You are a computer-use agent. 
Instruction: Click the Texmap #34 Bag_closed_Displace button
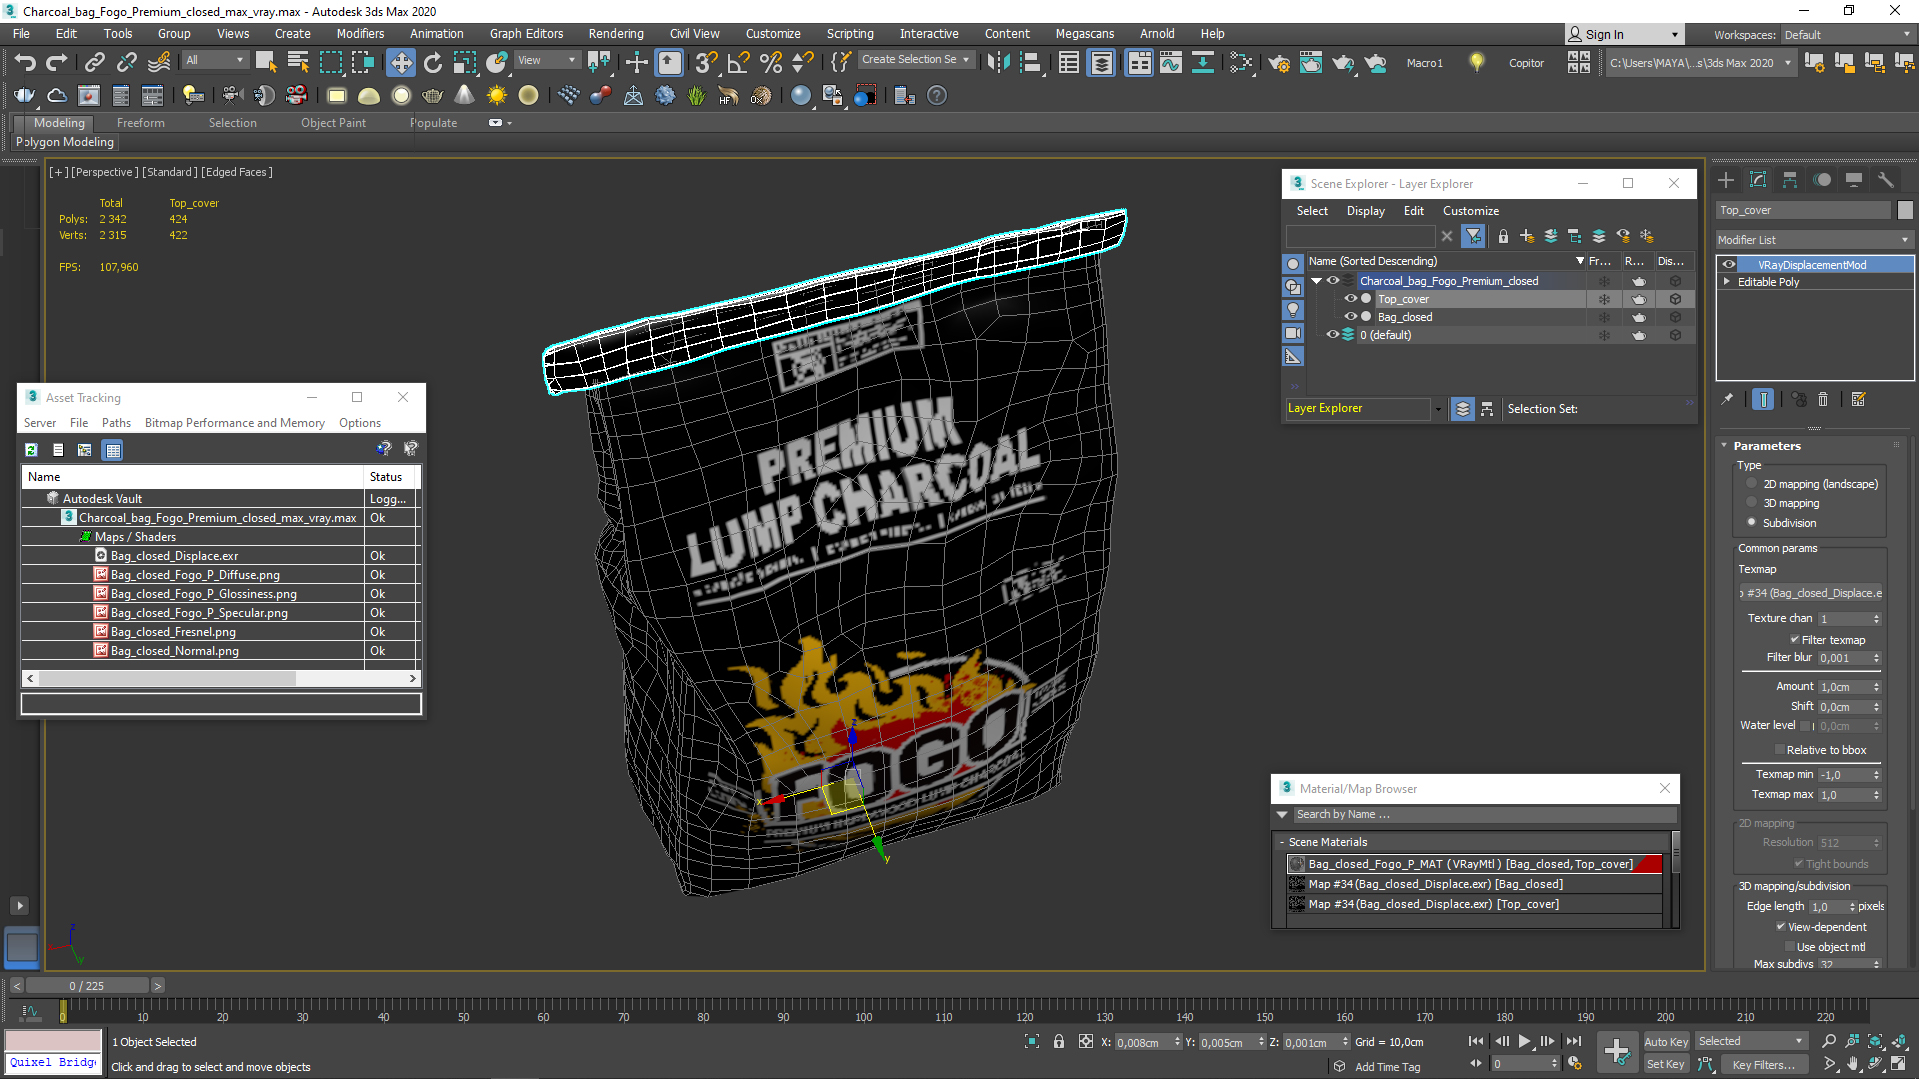pos(1810,593)
